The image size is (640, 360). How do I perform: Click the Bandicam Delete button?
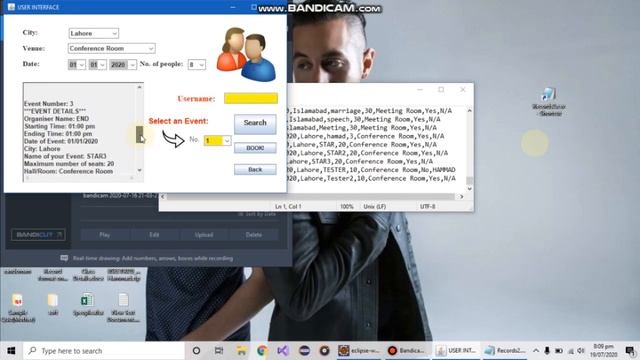click(x=253, y=235)
